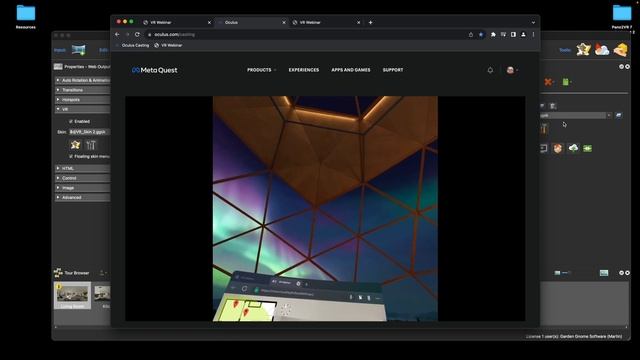This screenshot has width=640, height=360.
Task: Expand the Hotspots section
Action: [83, 100]
